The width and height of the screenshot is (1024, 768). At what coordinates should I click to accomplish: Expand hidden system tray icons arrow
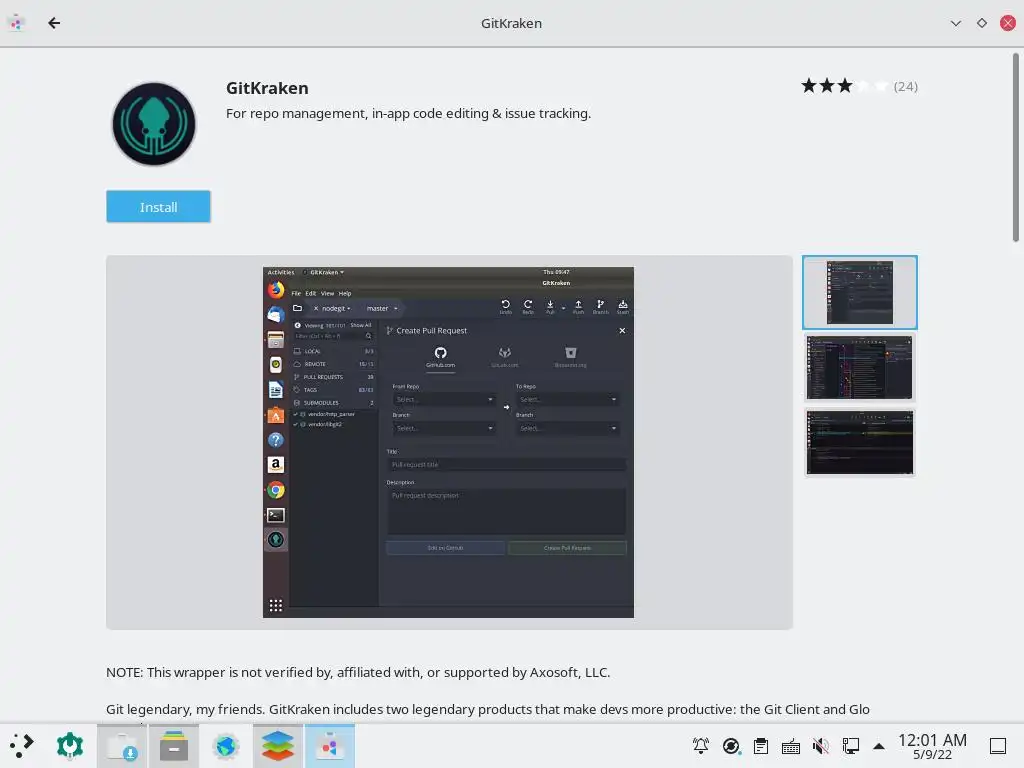tap(879, 746)
